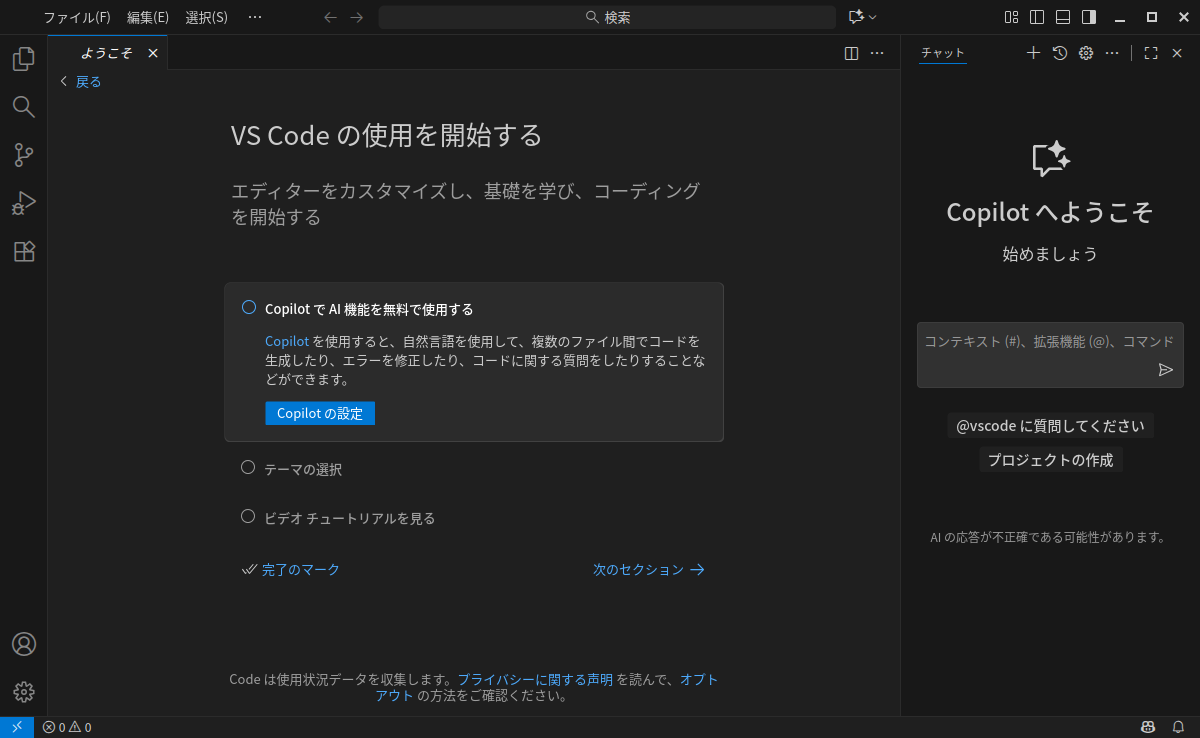The width and height of the screenshot is (1200, 738).
Task: Select Copilot で AI 機能を無料で使用する step circle
Action: coord(249,308)
